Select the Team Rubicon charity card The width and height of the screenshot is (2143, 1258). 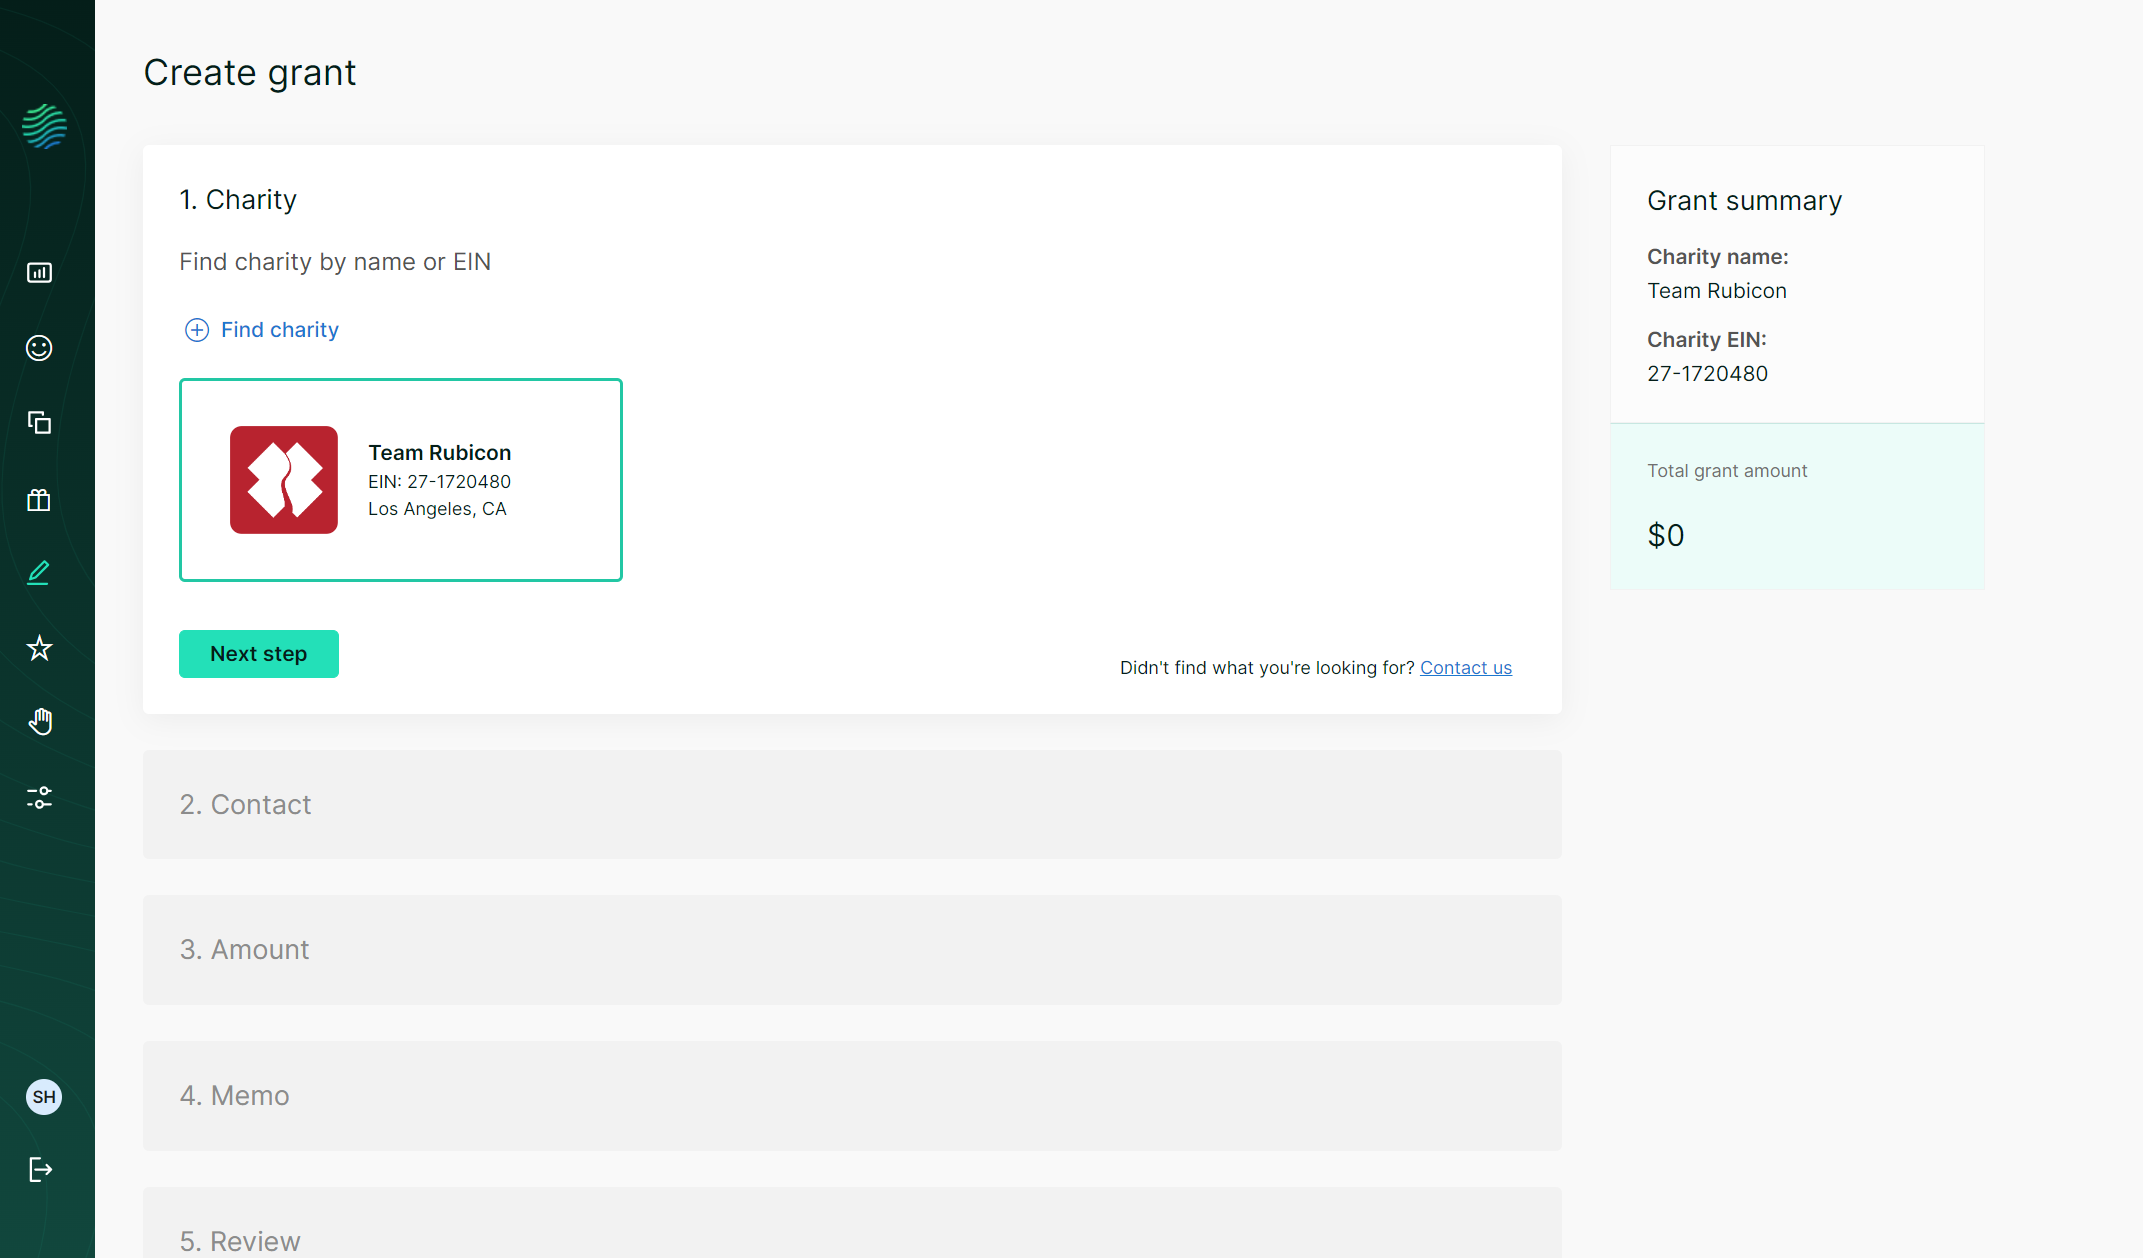(400, 480)
